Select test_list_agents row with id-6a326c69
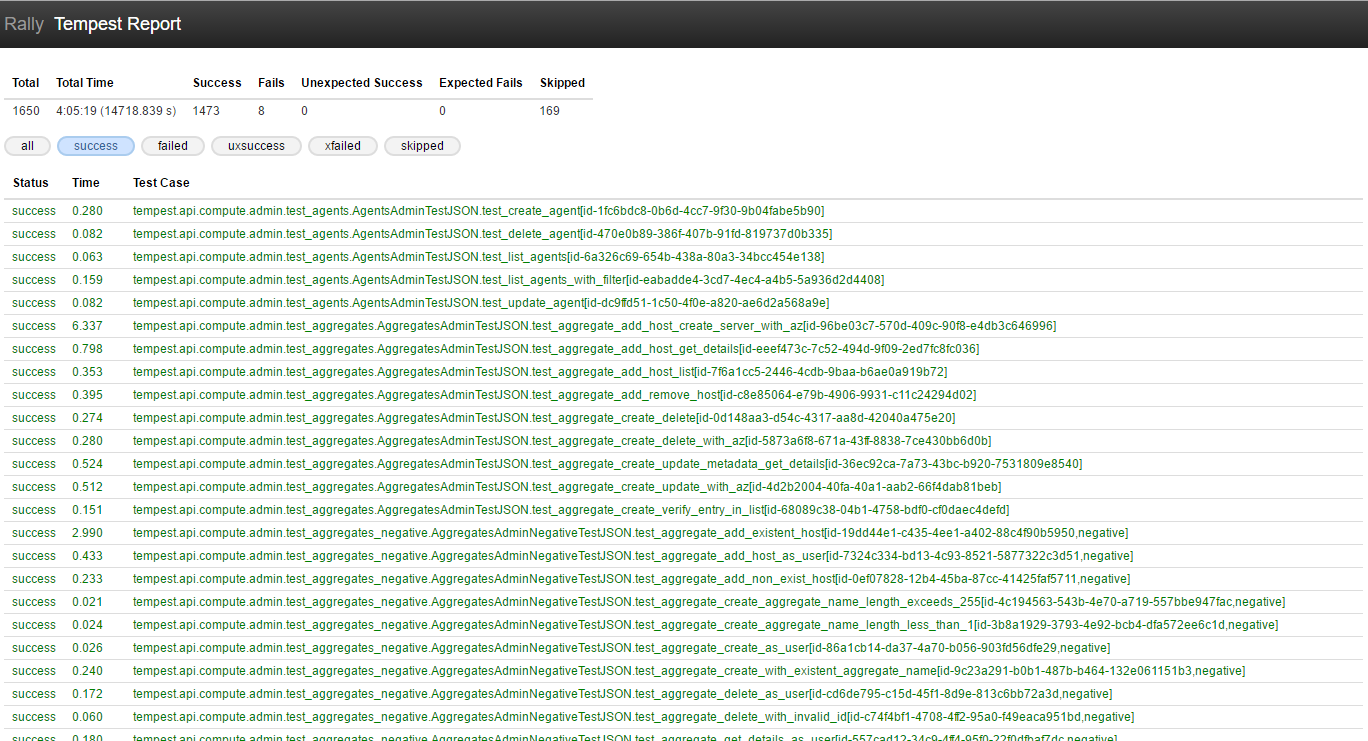The image size is (1368, 741). pyautogui.click(x=683, y=257)
